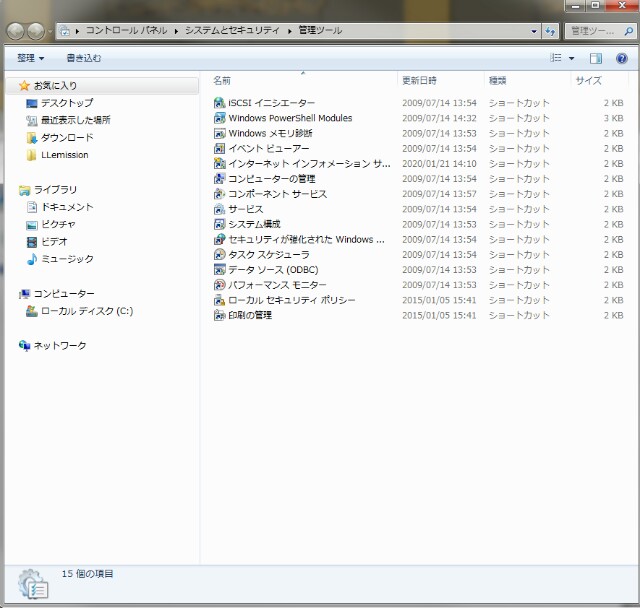Select the イベント ビューアー icon
The height and width of the screenshot is (608, 640).
point(220,149)
